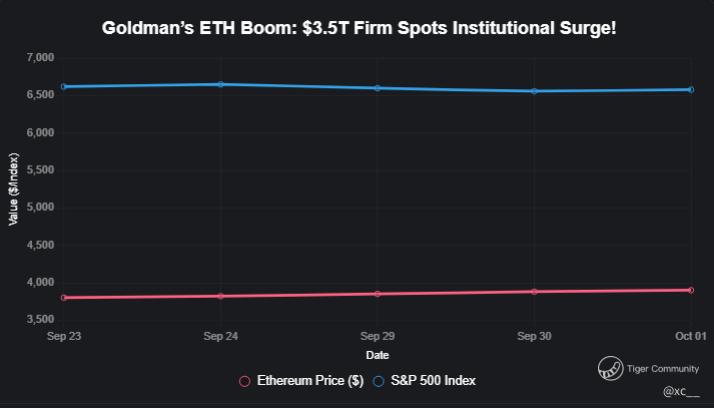714x408 pixels.
Task: Select the S&P 500 data point at Sep 23
Action: tap(64, 87)
